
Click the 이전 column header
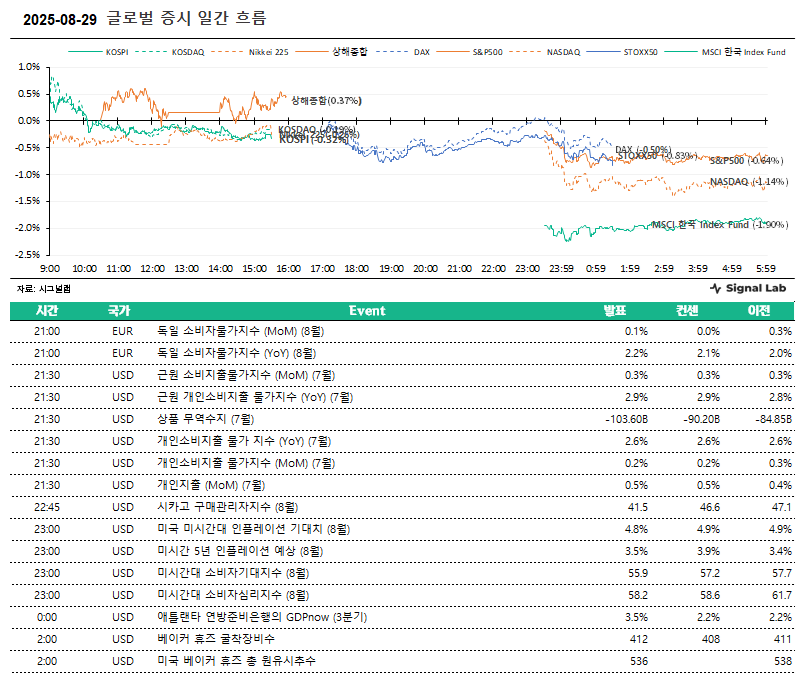tap(759, 311)
